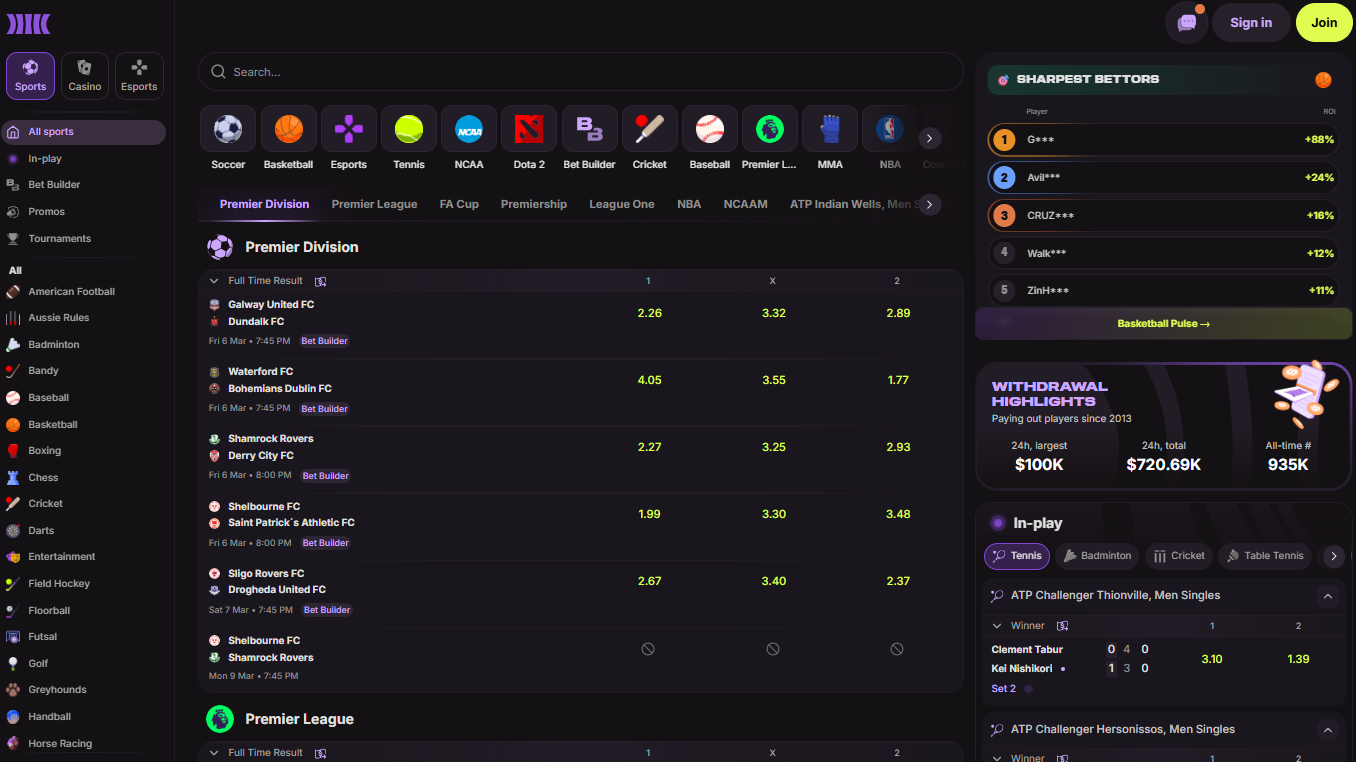Open the MMA glove icon
Viewport: 1356px width, 762px height.
point(830,130)
